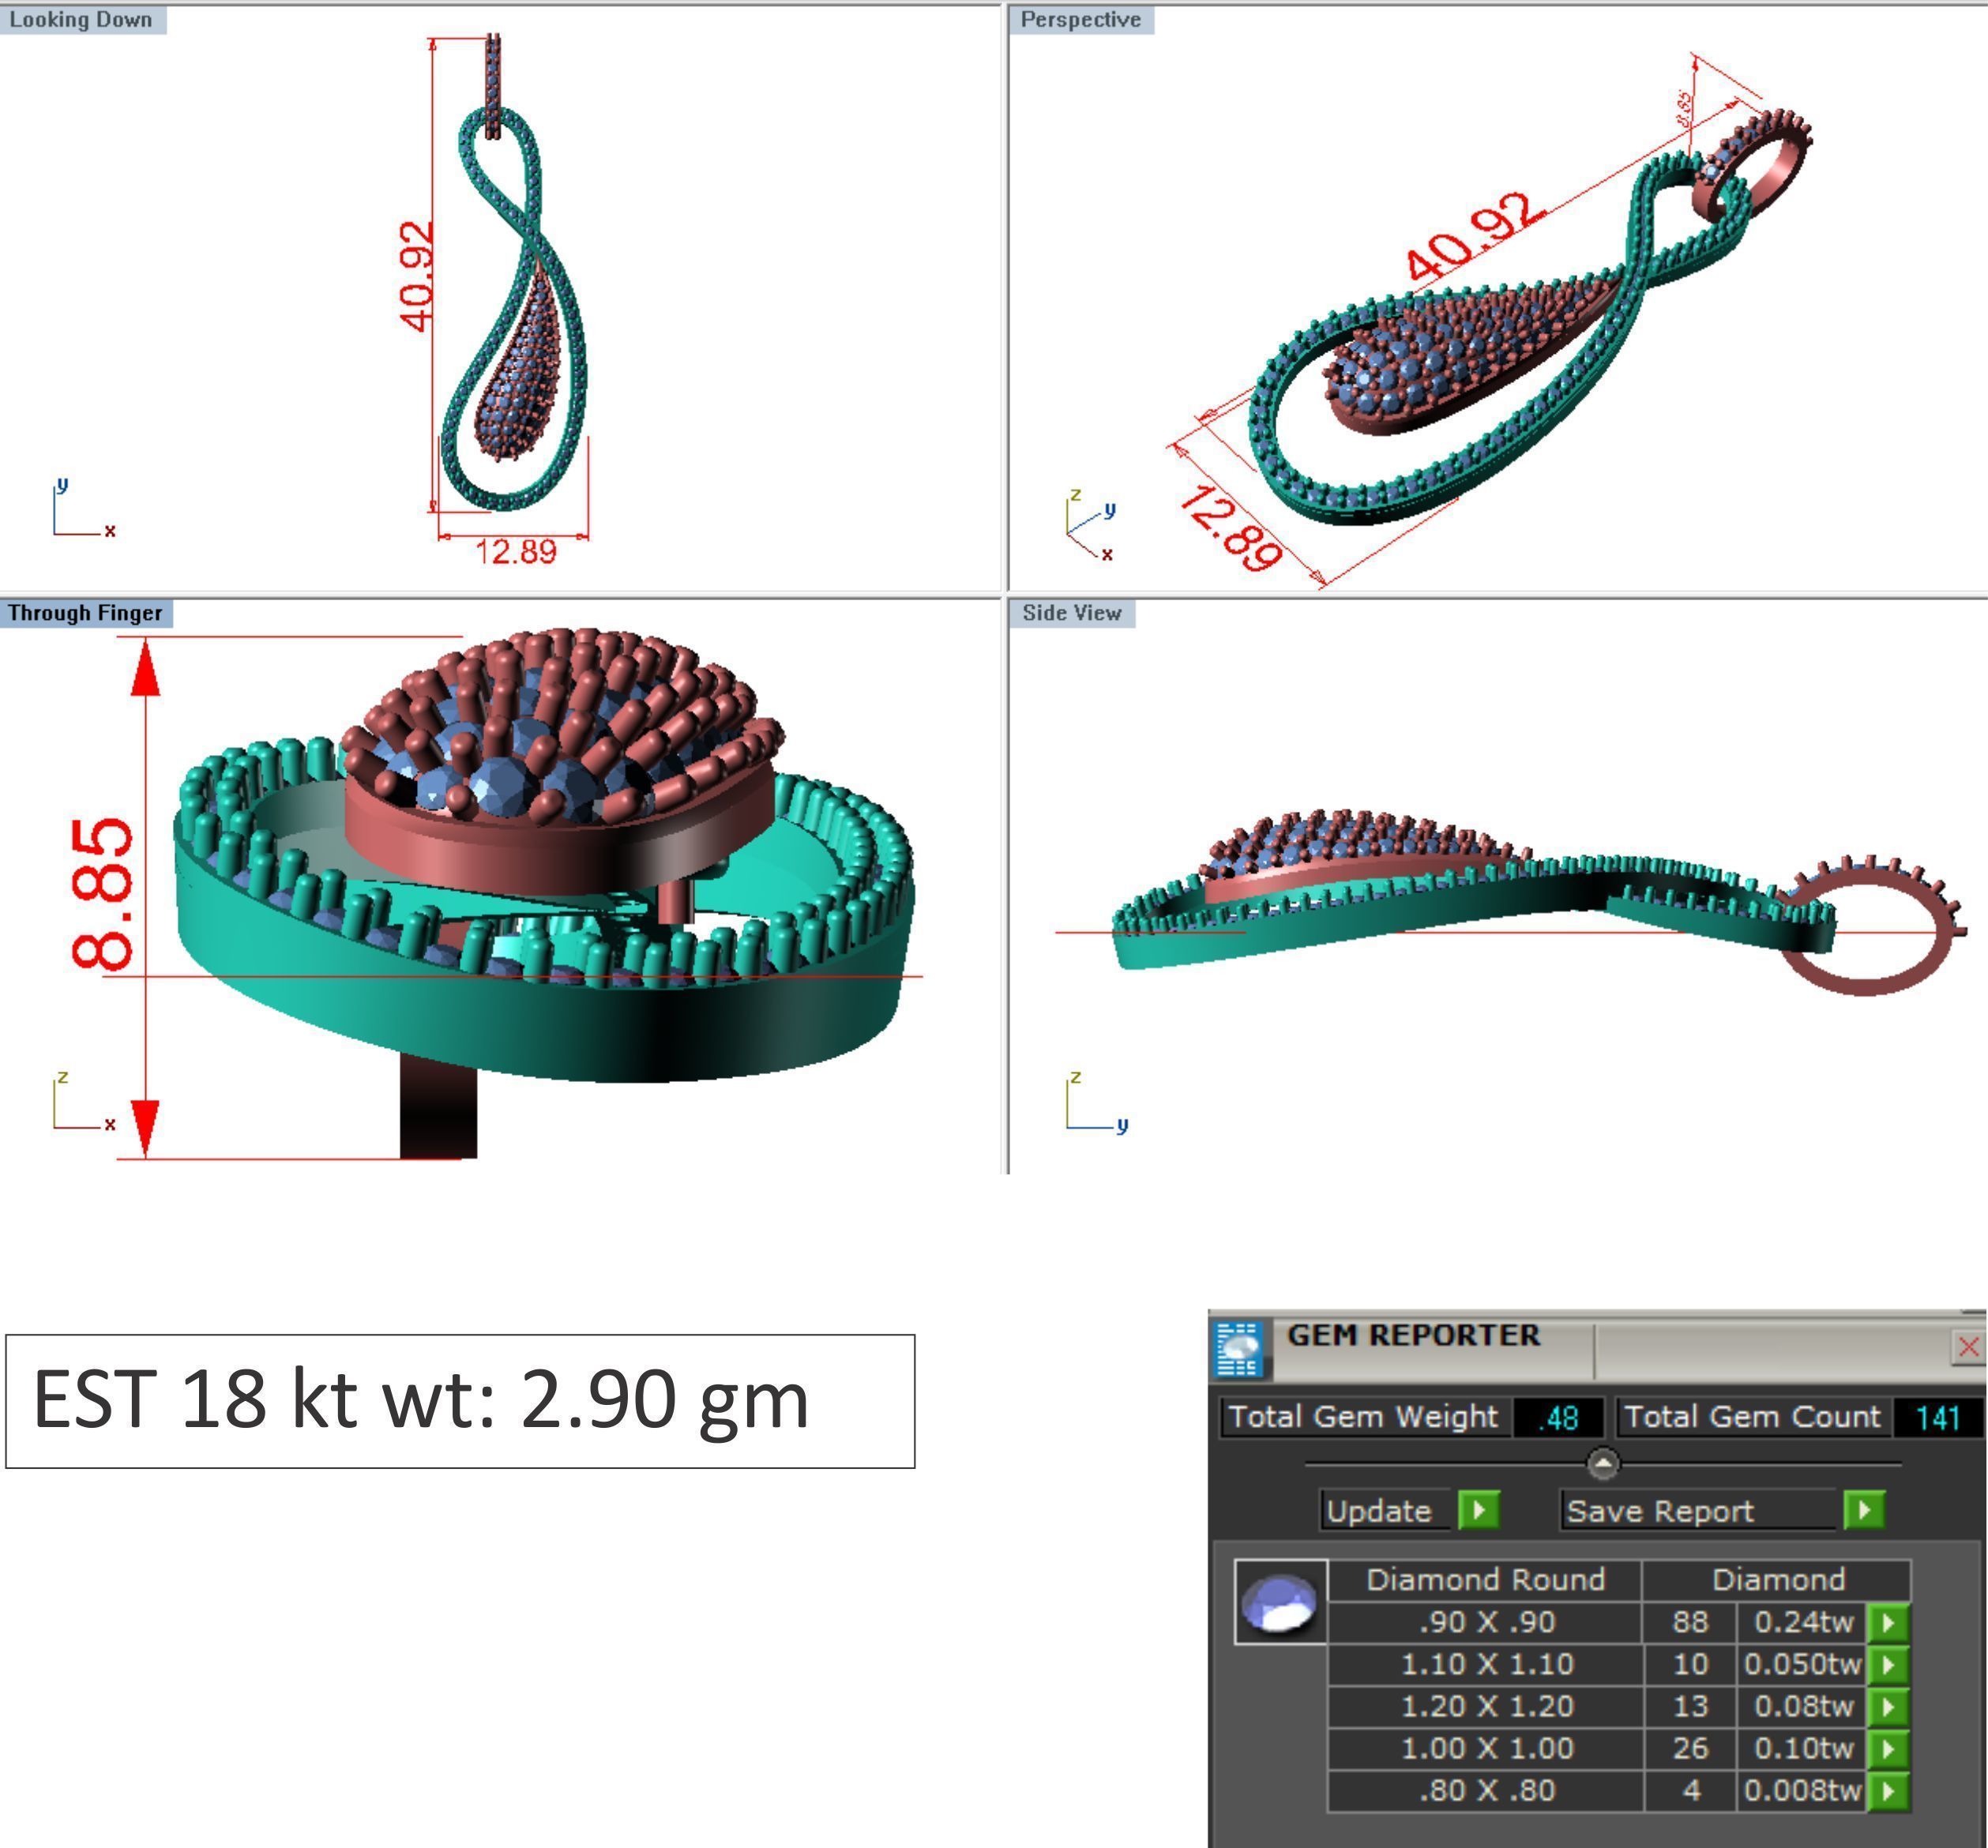Screen dimensions: 1988x1848
Task: Collapse the Gem Reporter summary with the round expander
Action: pyautogui.click(x=1603, y=1464)
